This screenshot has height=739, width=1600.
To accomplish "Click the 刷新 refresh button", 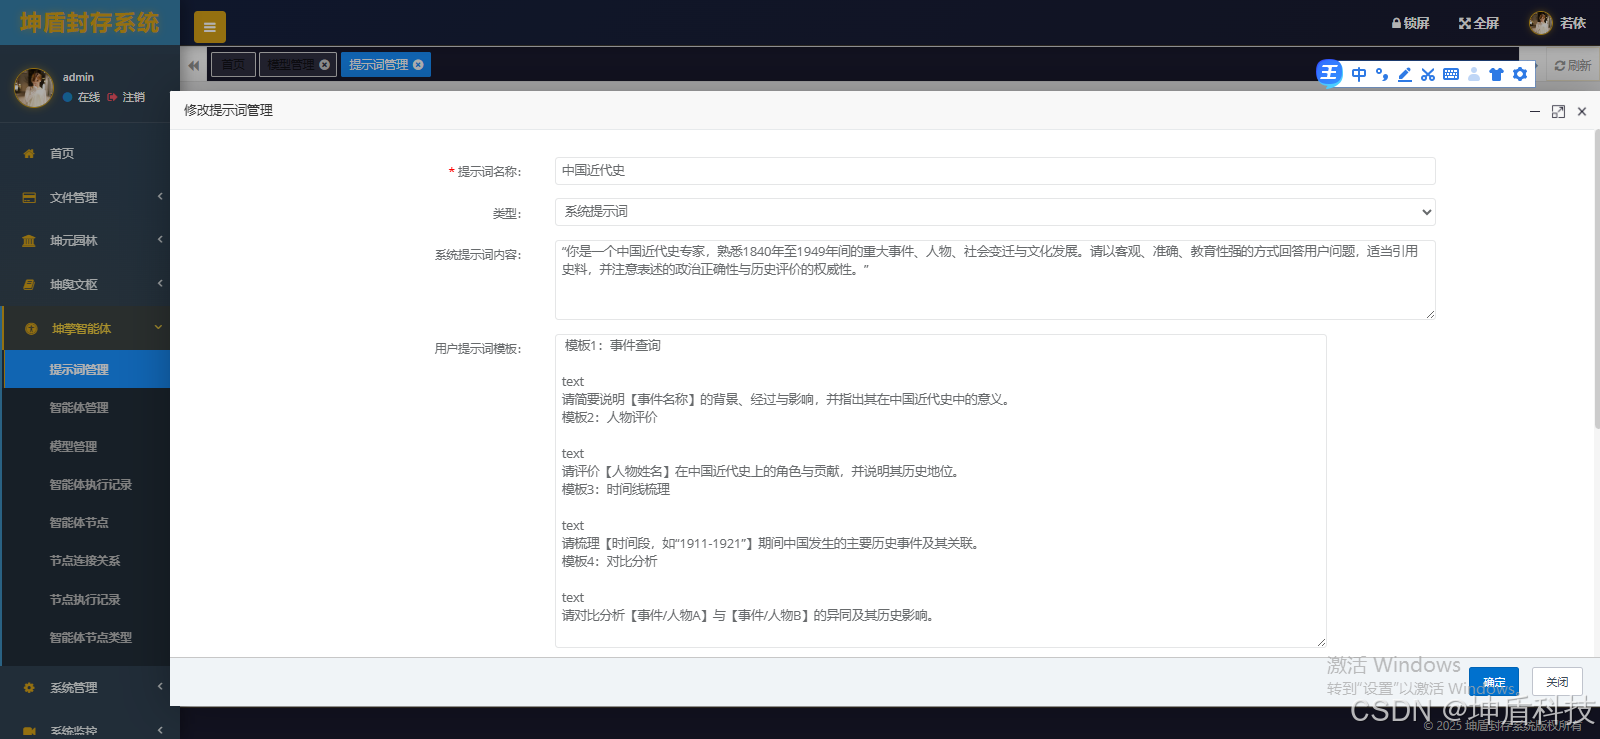I will click(1573, 65).
